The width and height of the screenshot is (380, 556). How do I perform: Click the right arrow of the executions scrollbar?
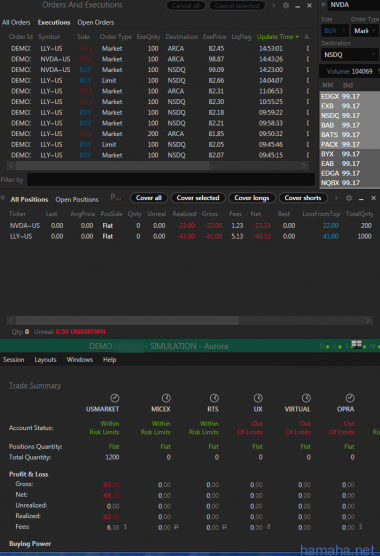[304, 166]
